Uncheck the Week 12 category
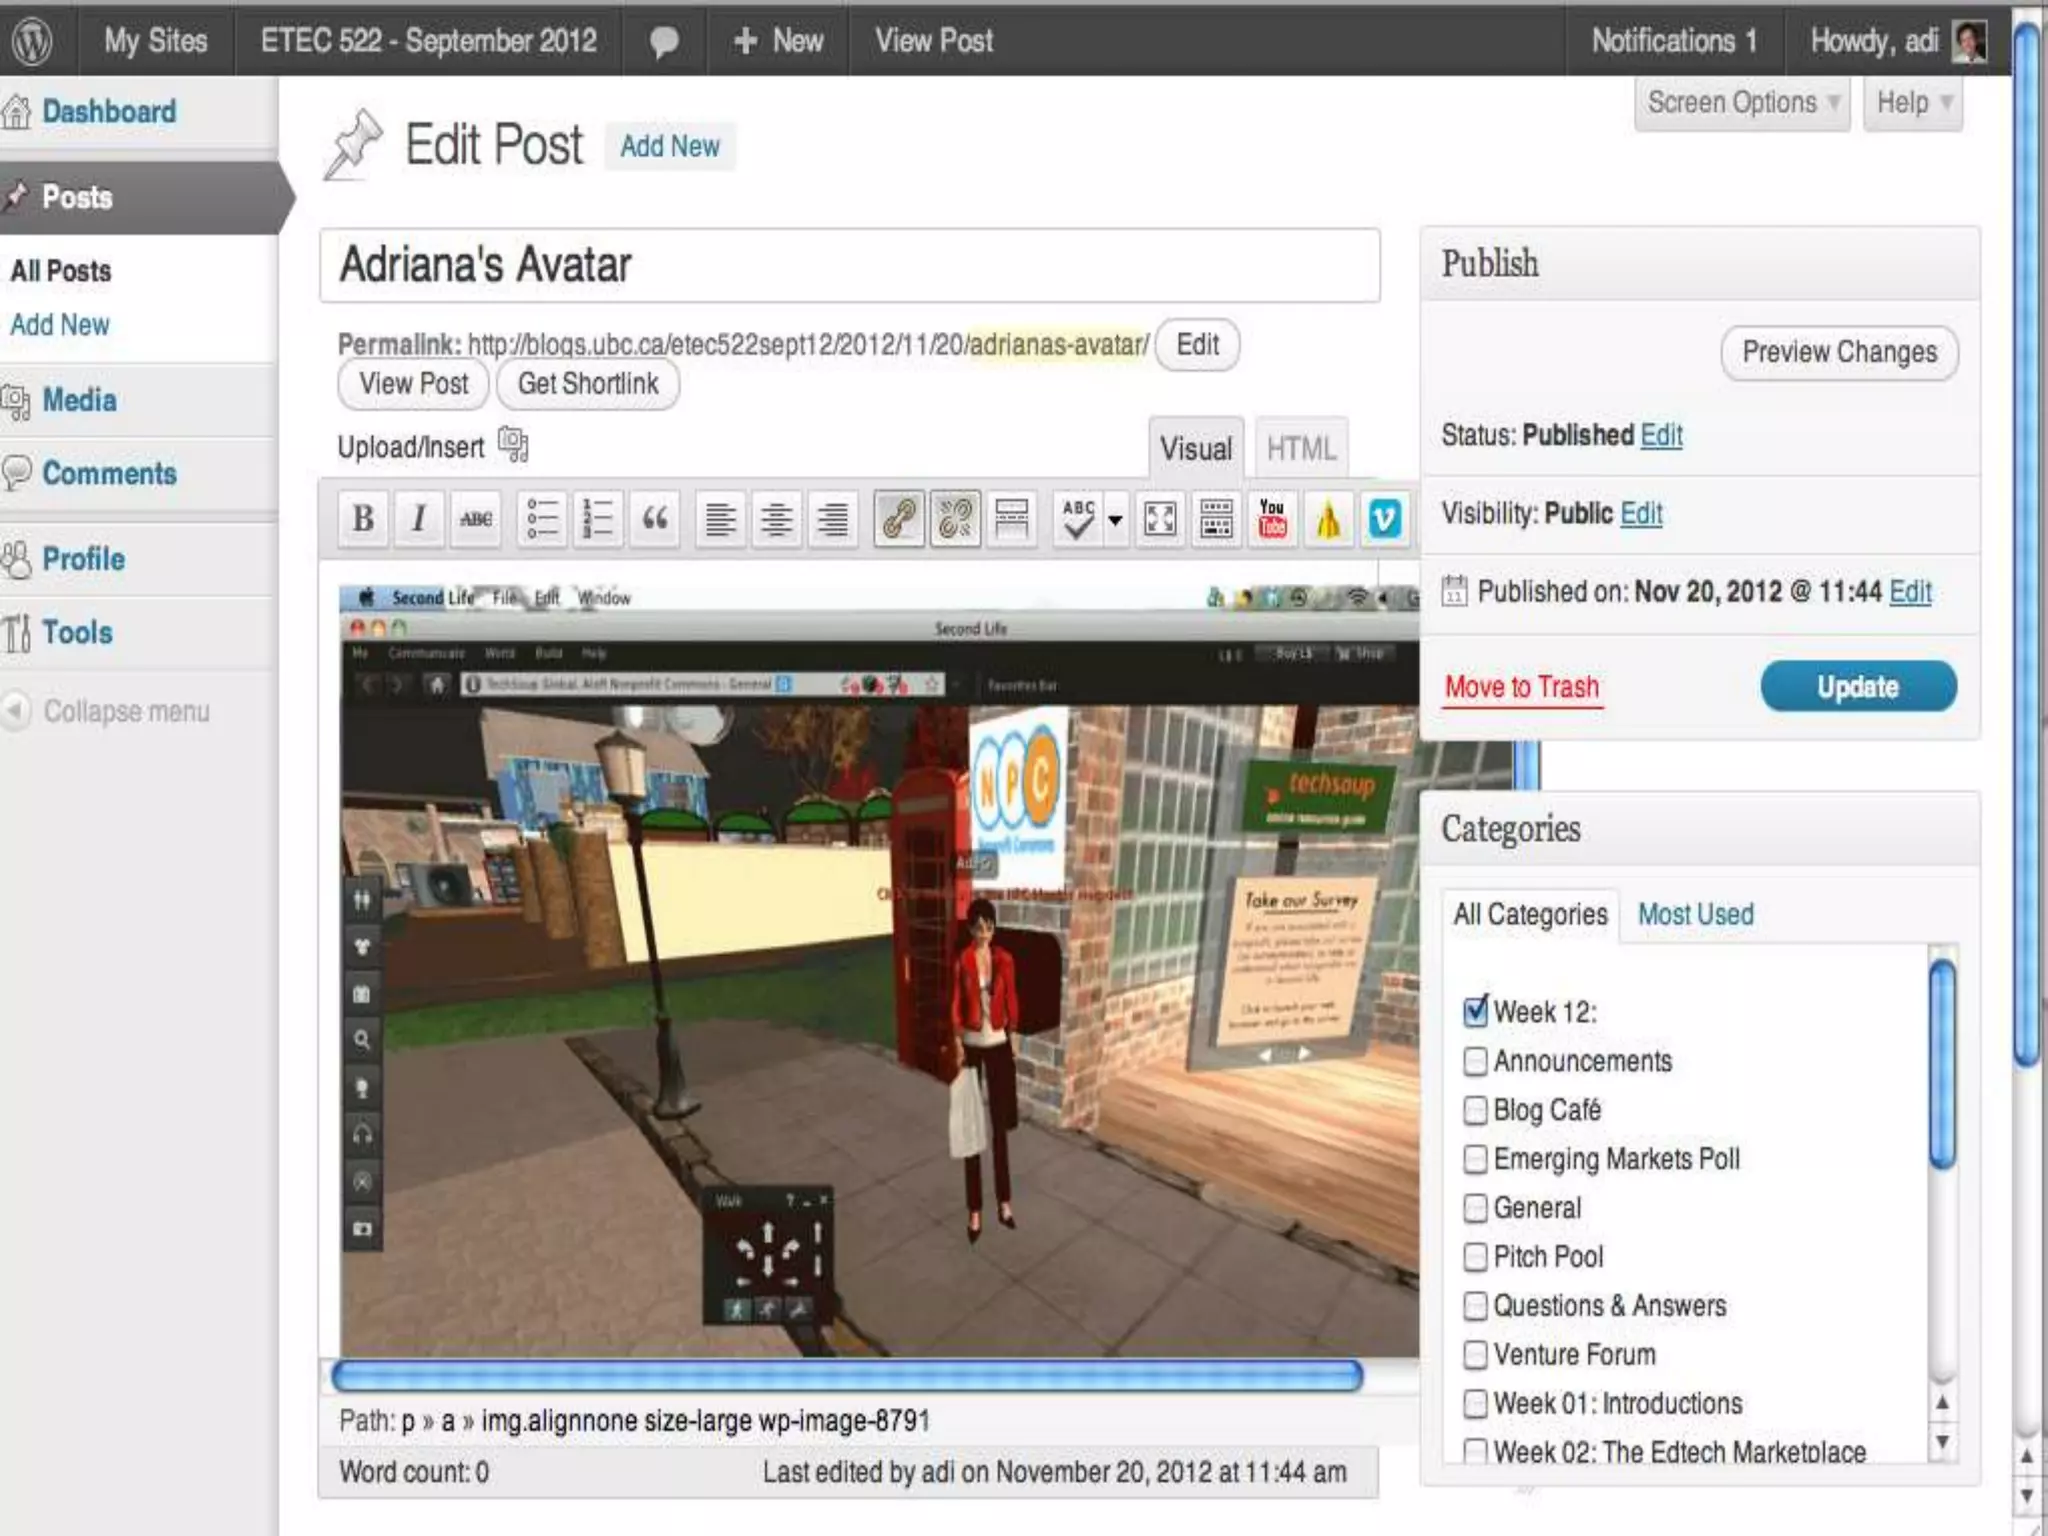2048x1536 pixels. 1475,1011
